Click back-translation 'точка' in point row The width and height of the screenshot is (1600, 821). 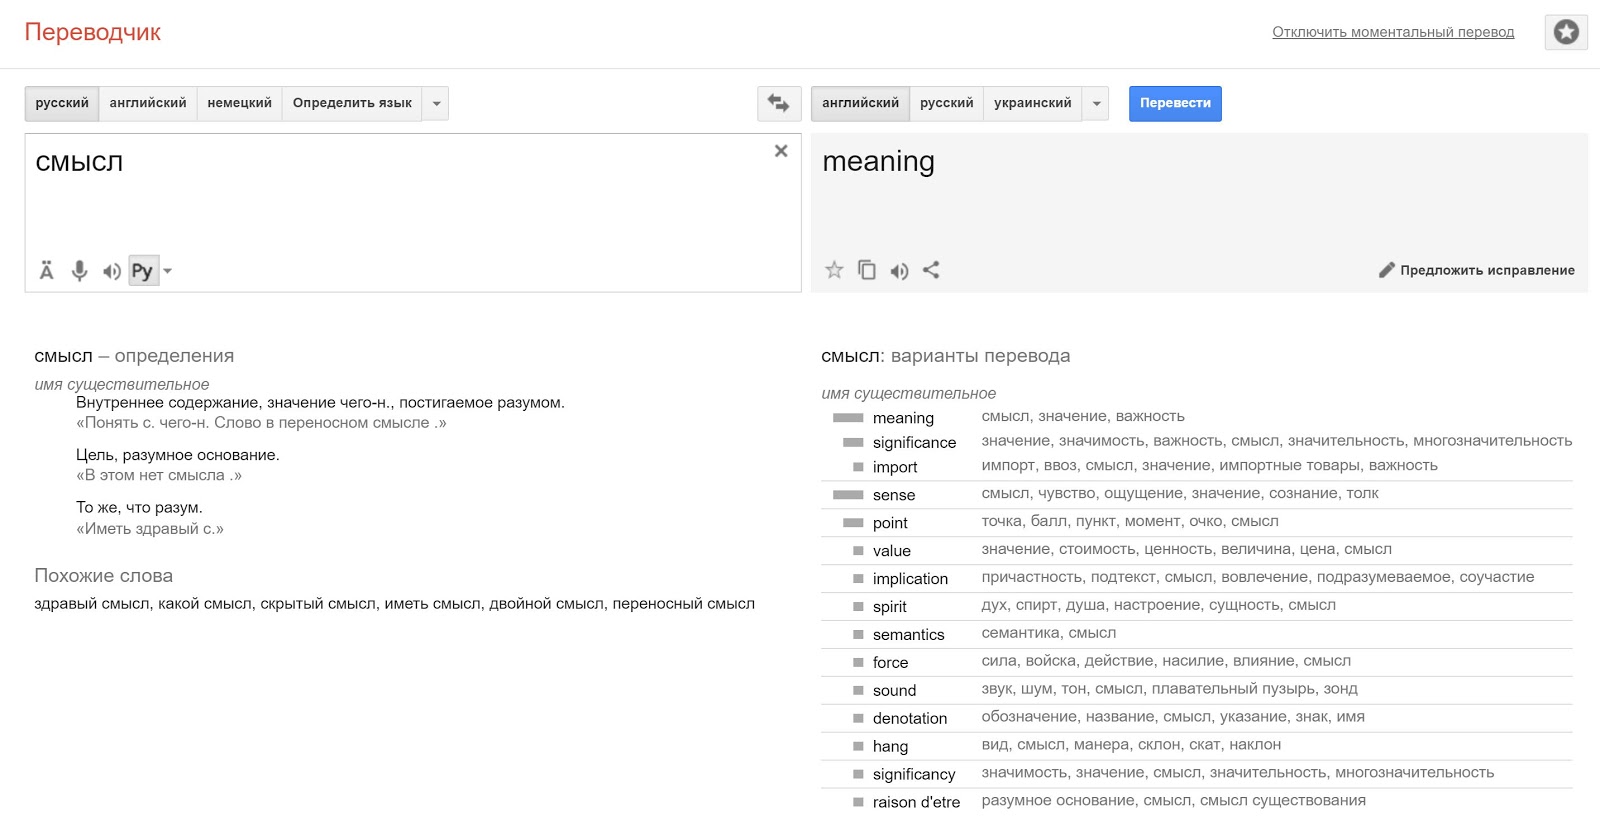click(1001, 521)
